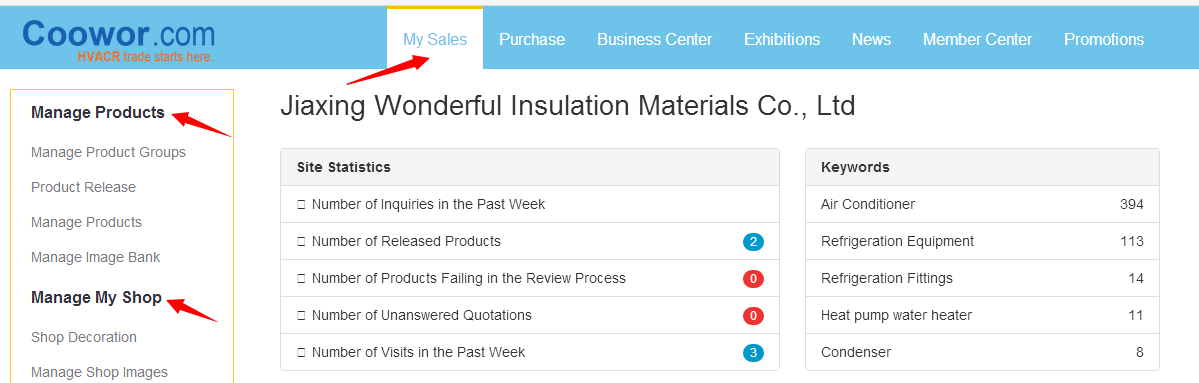Open the Manage Shop Images link
This screenshot has width=1199, height=383.
pyautogui.click(x=99, y=372)
